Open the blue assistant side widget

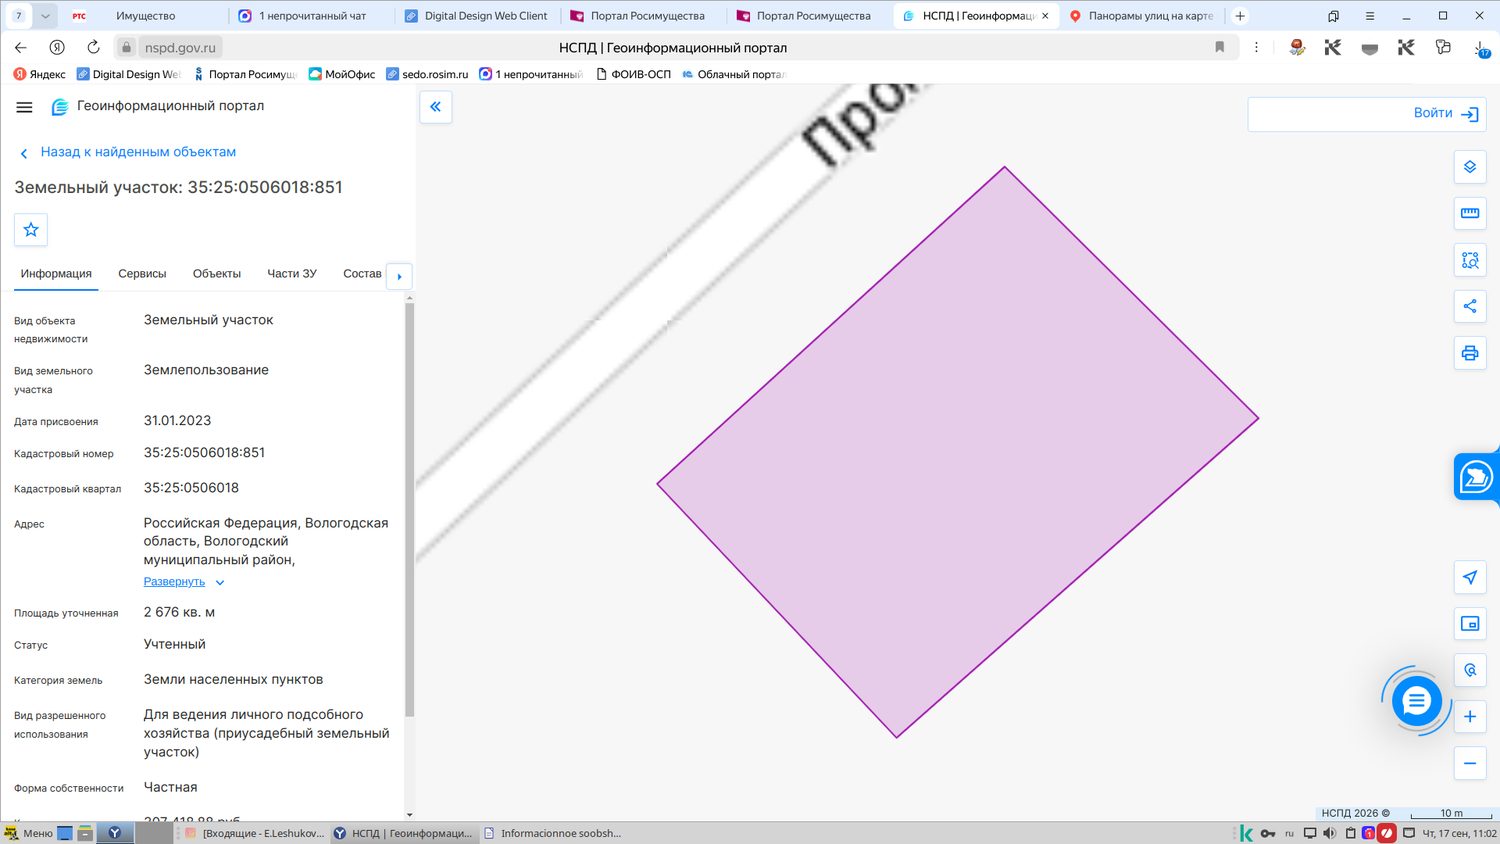pyautogui.click(x=1476, y=477)
